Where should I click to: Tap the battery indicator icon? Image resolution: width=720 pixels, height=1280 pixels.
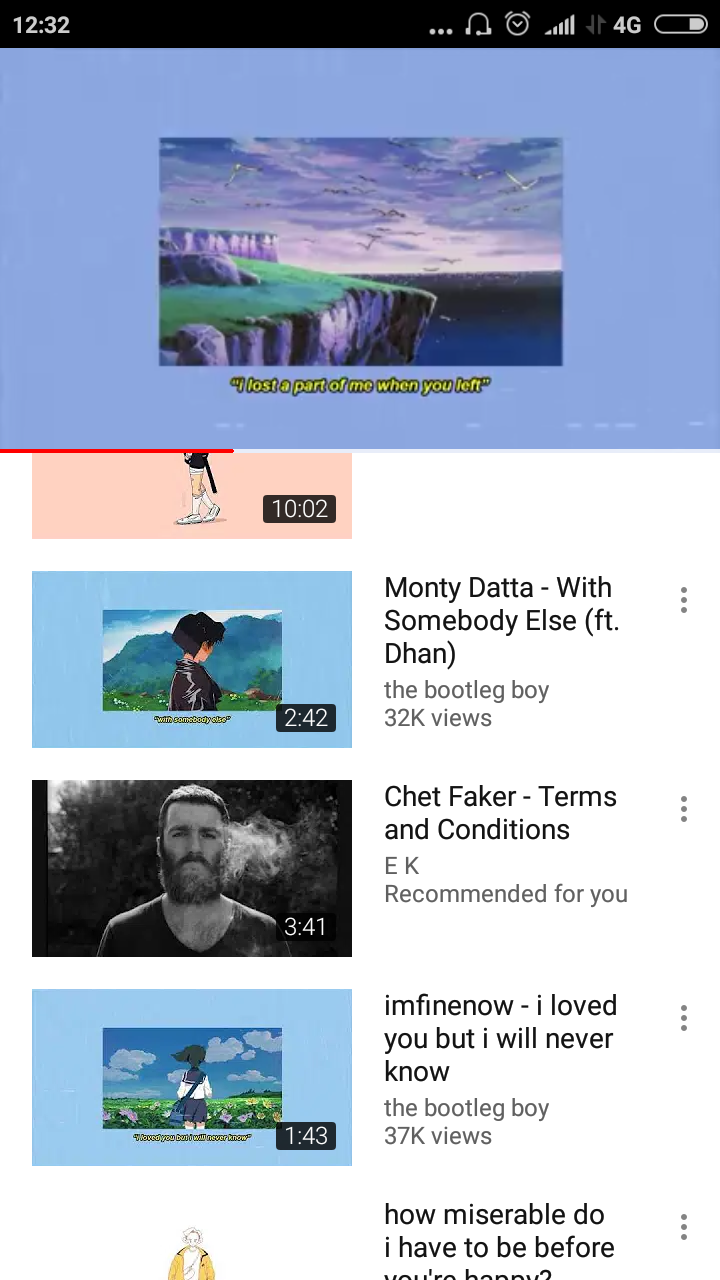click(681, 24)
